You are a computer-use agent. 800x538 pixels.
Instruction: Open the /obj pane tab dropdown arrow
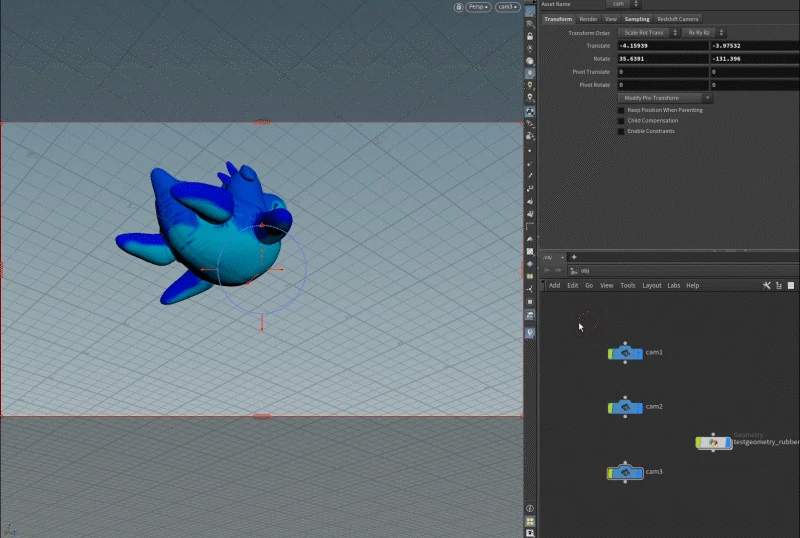click(562, 257)
